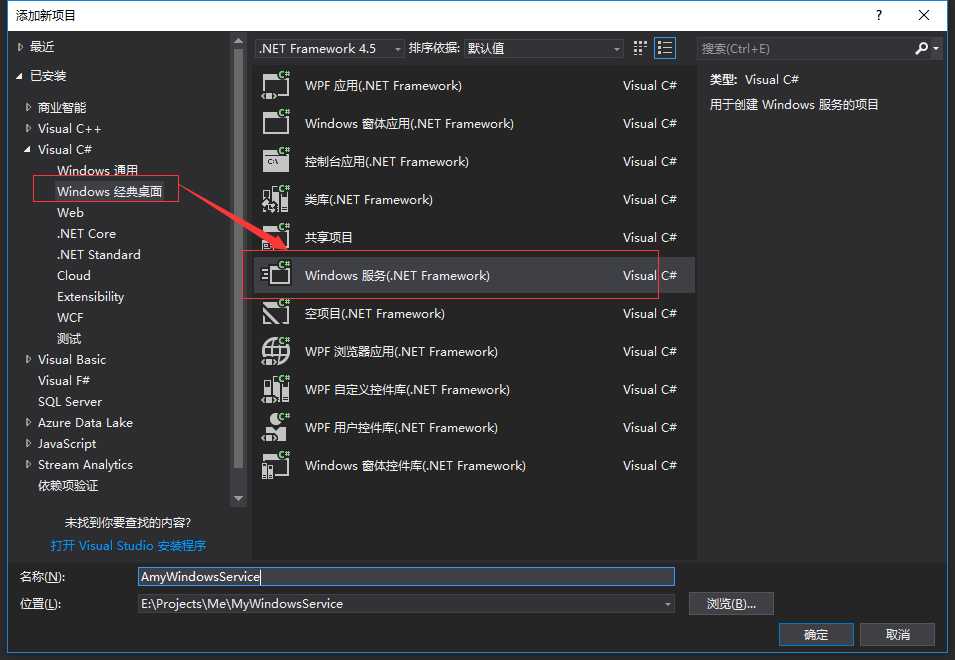The image size is (955, 660).
Task: Select Windows 通用 category
Action: (x=97, y=170)
